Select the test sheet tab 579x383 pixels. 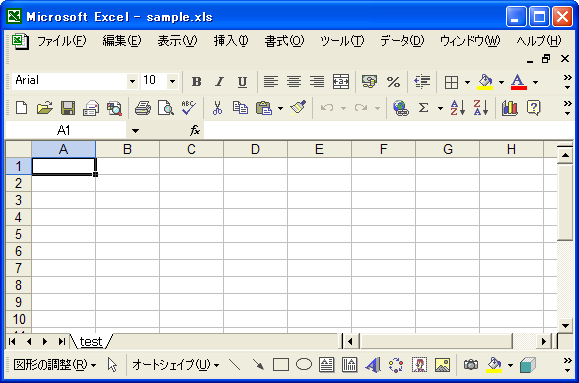tap(91, 342)
